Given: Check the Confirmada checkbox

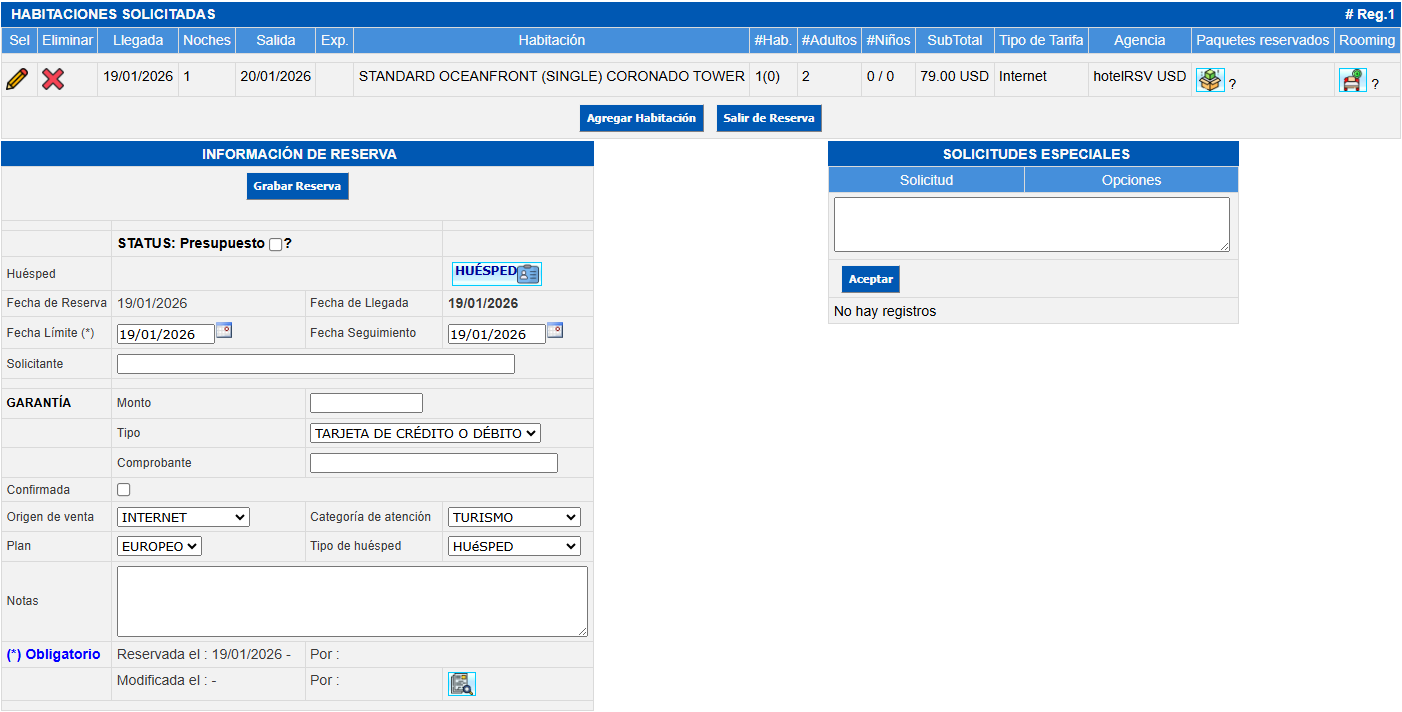Looking at the screenshot, I should (x=124, y=490).
